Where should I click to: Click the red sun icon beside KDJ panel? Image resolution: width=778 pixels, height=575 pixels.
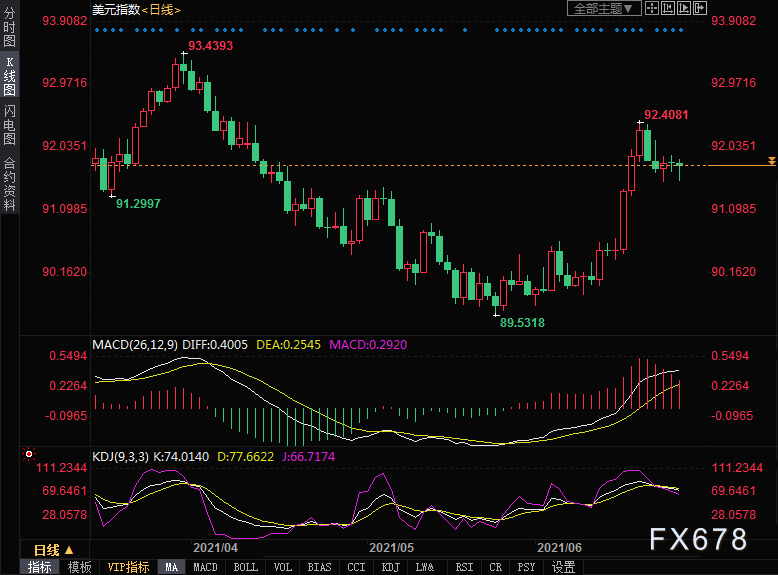[x=29, y=454]
